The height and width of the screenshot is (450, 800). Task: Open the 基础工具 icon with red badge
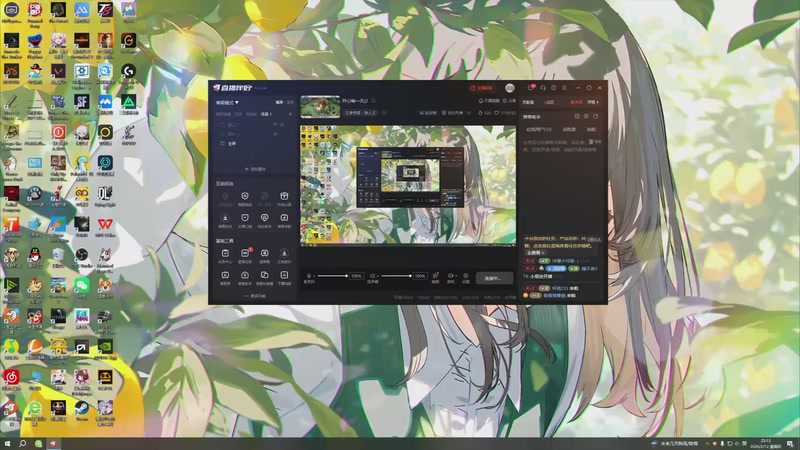tap(245, 253)
